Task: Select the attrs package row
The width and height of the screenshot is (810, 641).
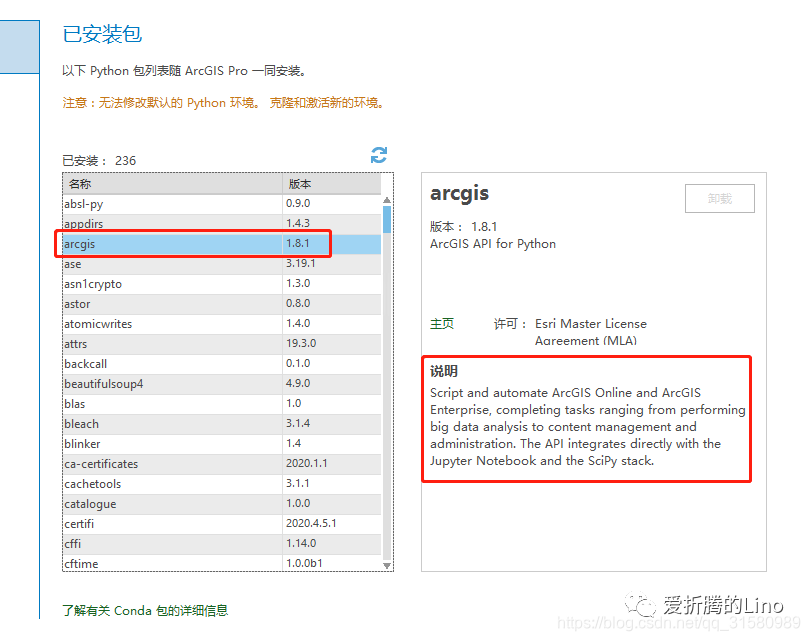Action: click(222, 344)
